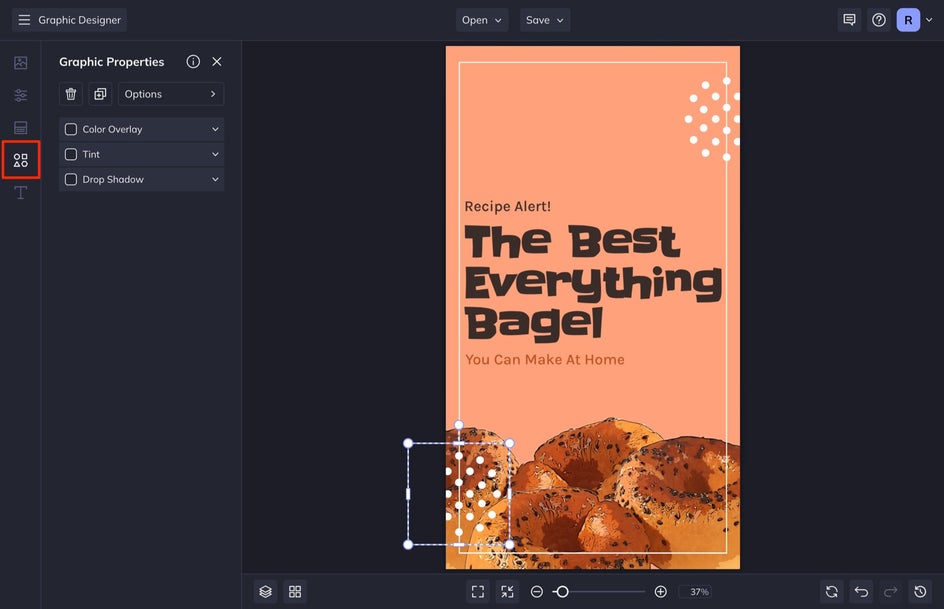
Task: Open the help question mark icon
Action: [879, 20]
